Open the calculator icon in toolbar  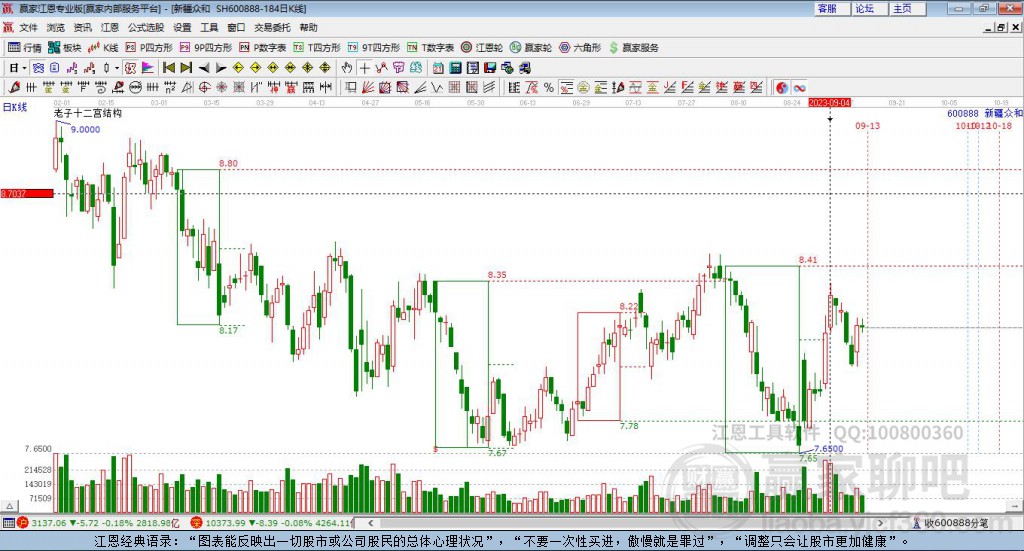455,68
